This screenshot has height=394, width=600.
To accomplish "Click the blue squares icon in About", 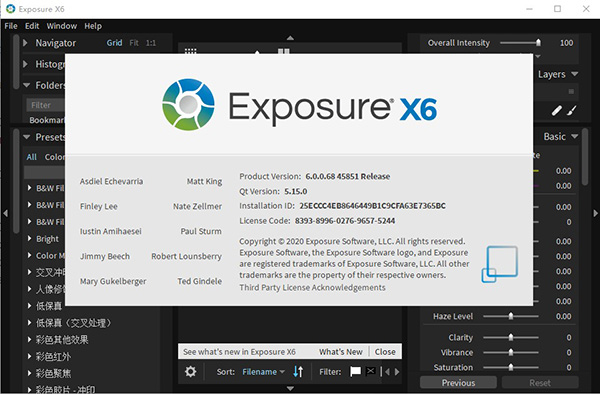I will pyautogui.click(x=499, y=264).
